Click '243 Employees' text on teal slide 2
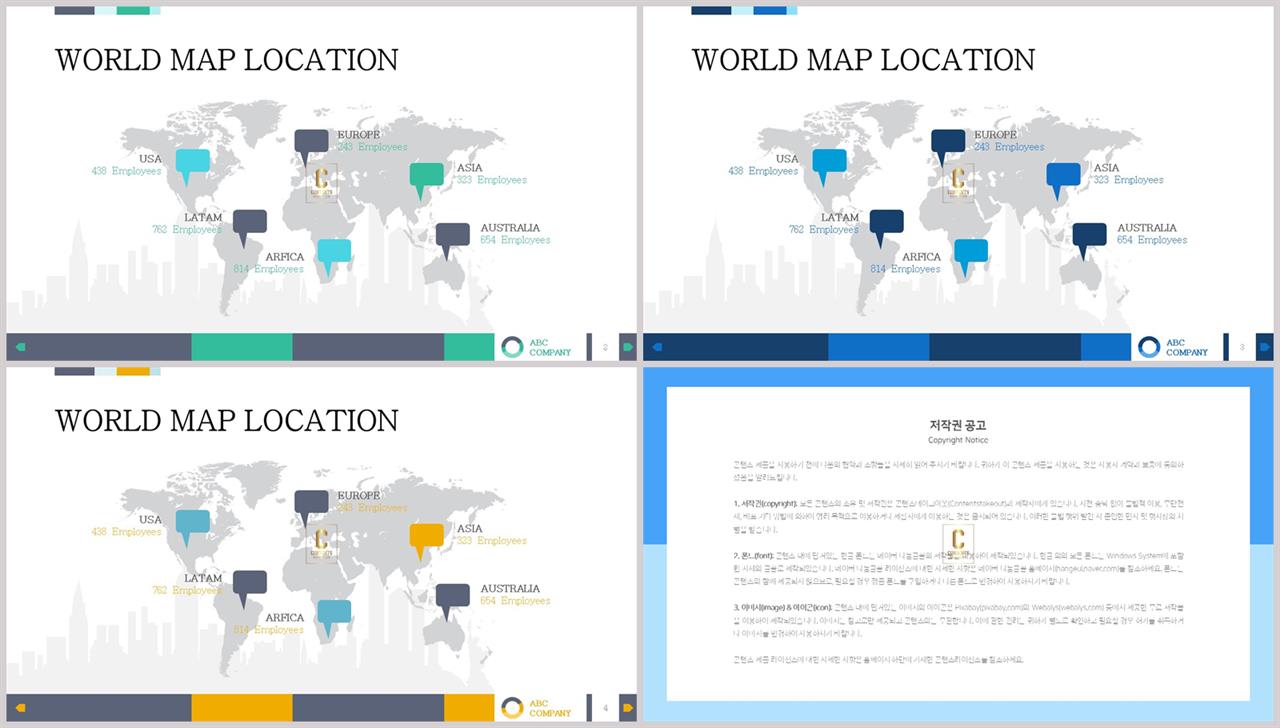The width and height of the screenshot is (1280, 728). tap(372, 147)
